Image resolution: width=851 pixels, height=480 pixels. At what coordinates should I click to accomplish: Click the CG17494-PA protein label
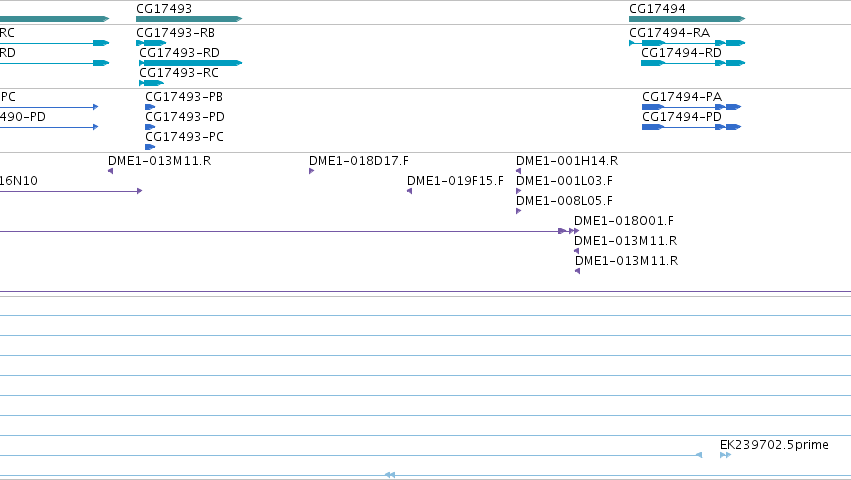(x=682, y=97)
